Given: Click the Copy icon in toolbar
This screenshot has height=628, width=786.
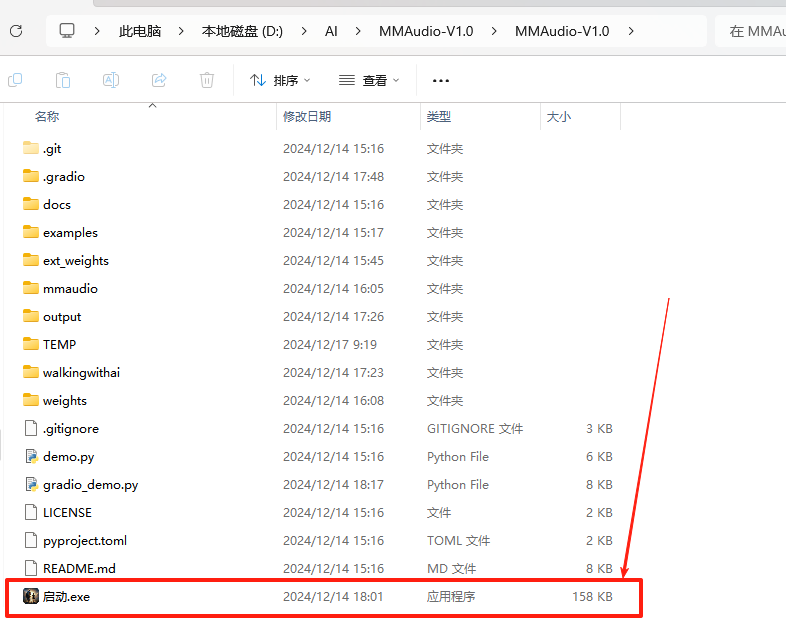Looking at the screenshot, I should point(15,80).
